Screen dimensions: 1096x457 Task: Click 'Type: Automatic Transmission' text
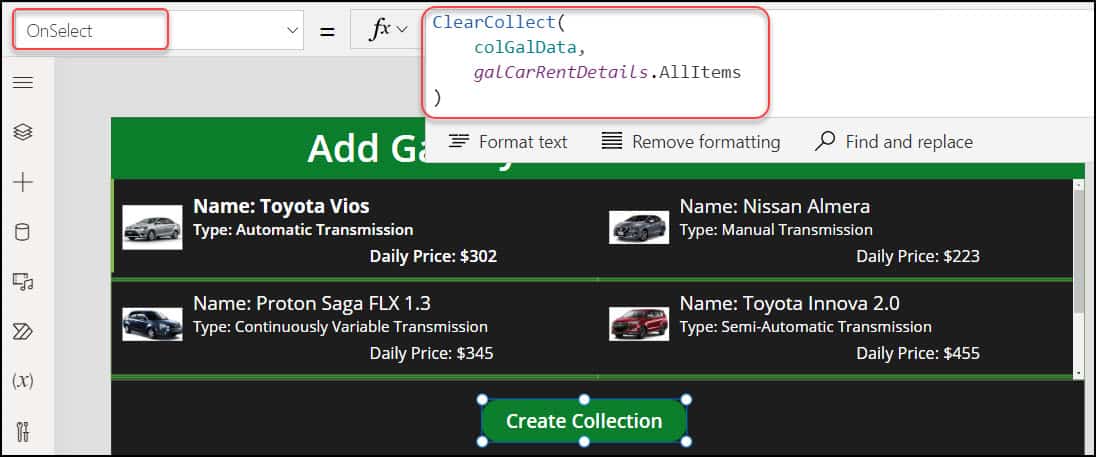coord(303,230)
